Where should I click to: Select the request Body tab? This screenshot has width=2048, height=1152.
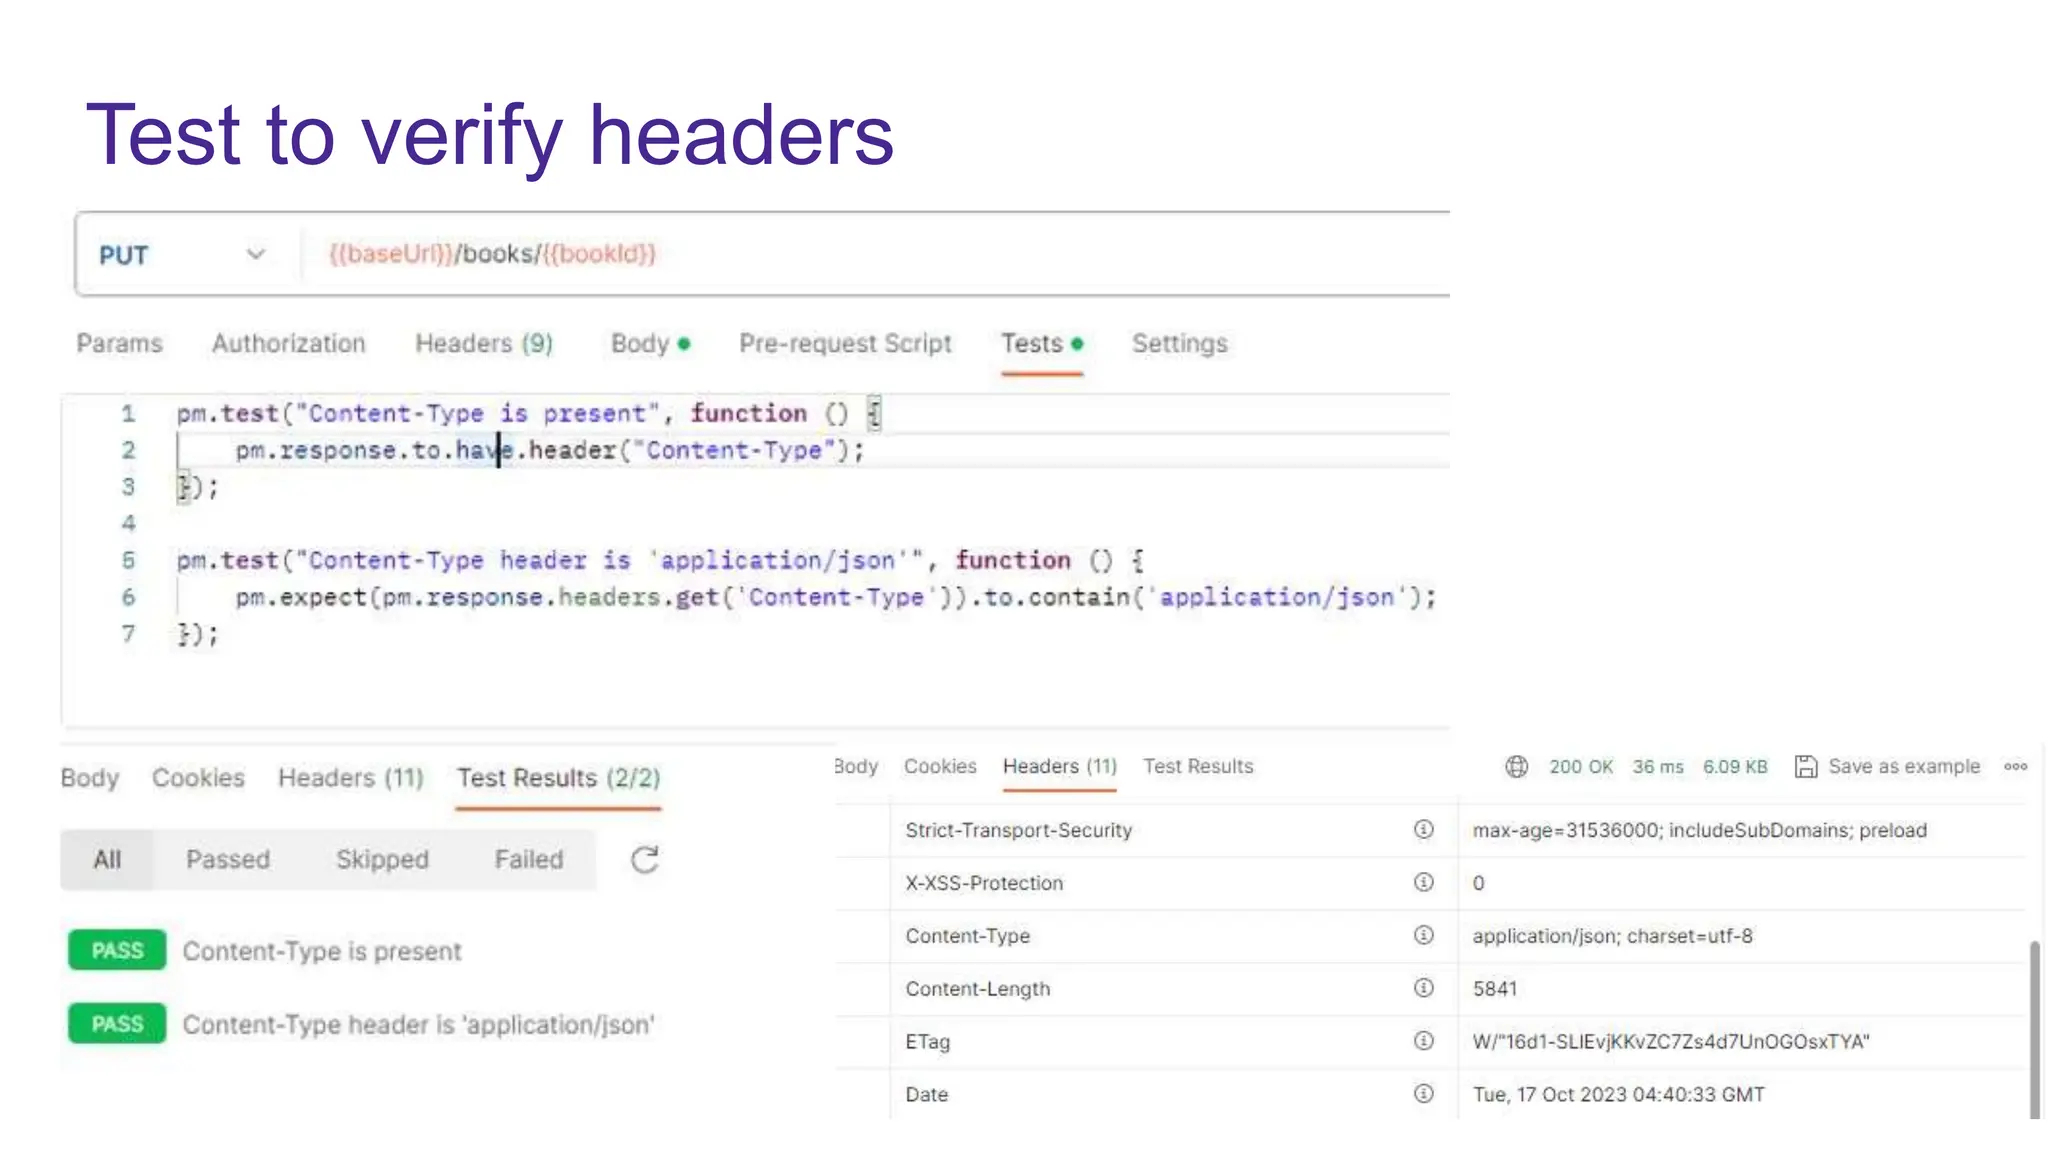point(650,343)
